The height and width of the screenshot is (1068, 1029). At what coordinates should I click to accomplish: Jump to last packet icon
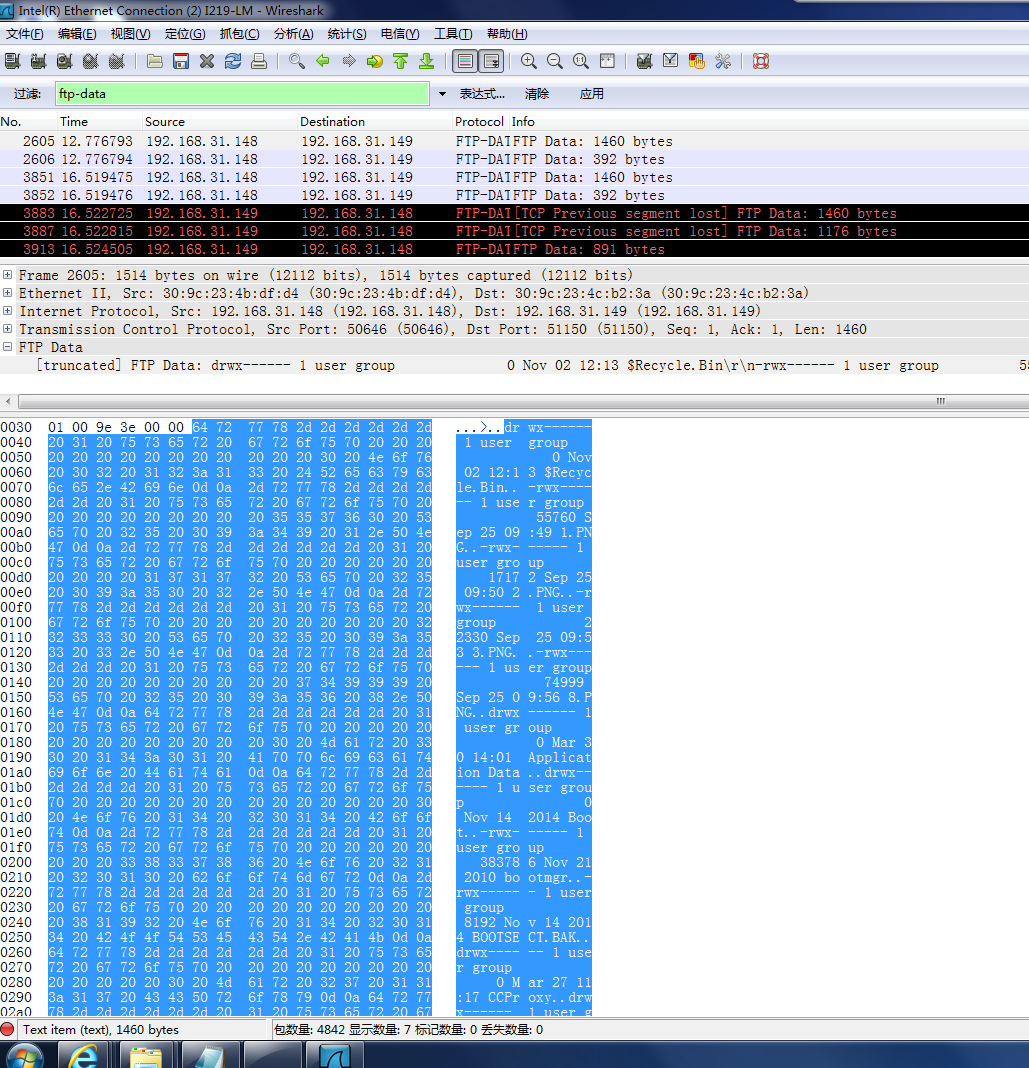point(427,61)
